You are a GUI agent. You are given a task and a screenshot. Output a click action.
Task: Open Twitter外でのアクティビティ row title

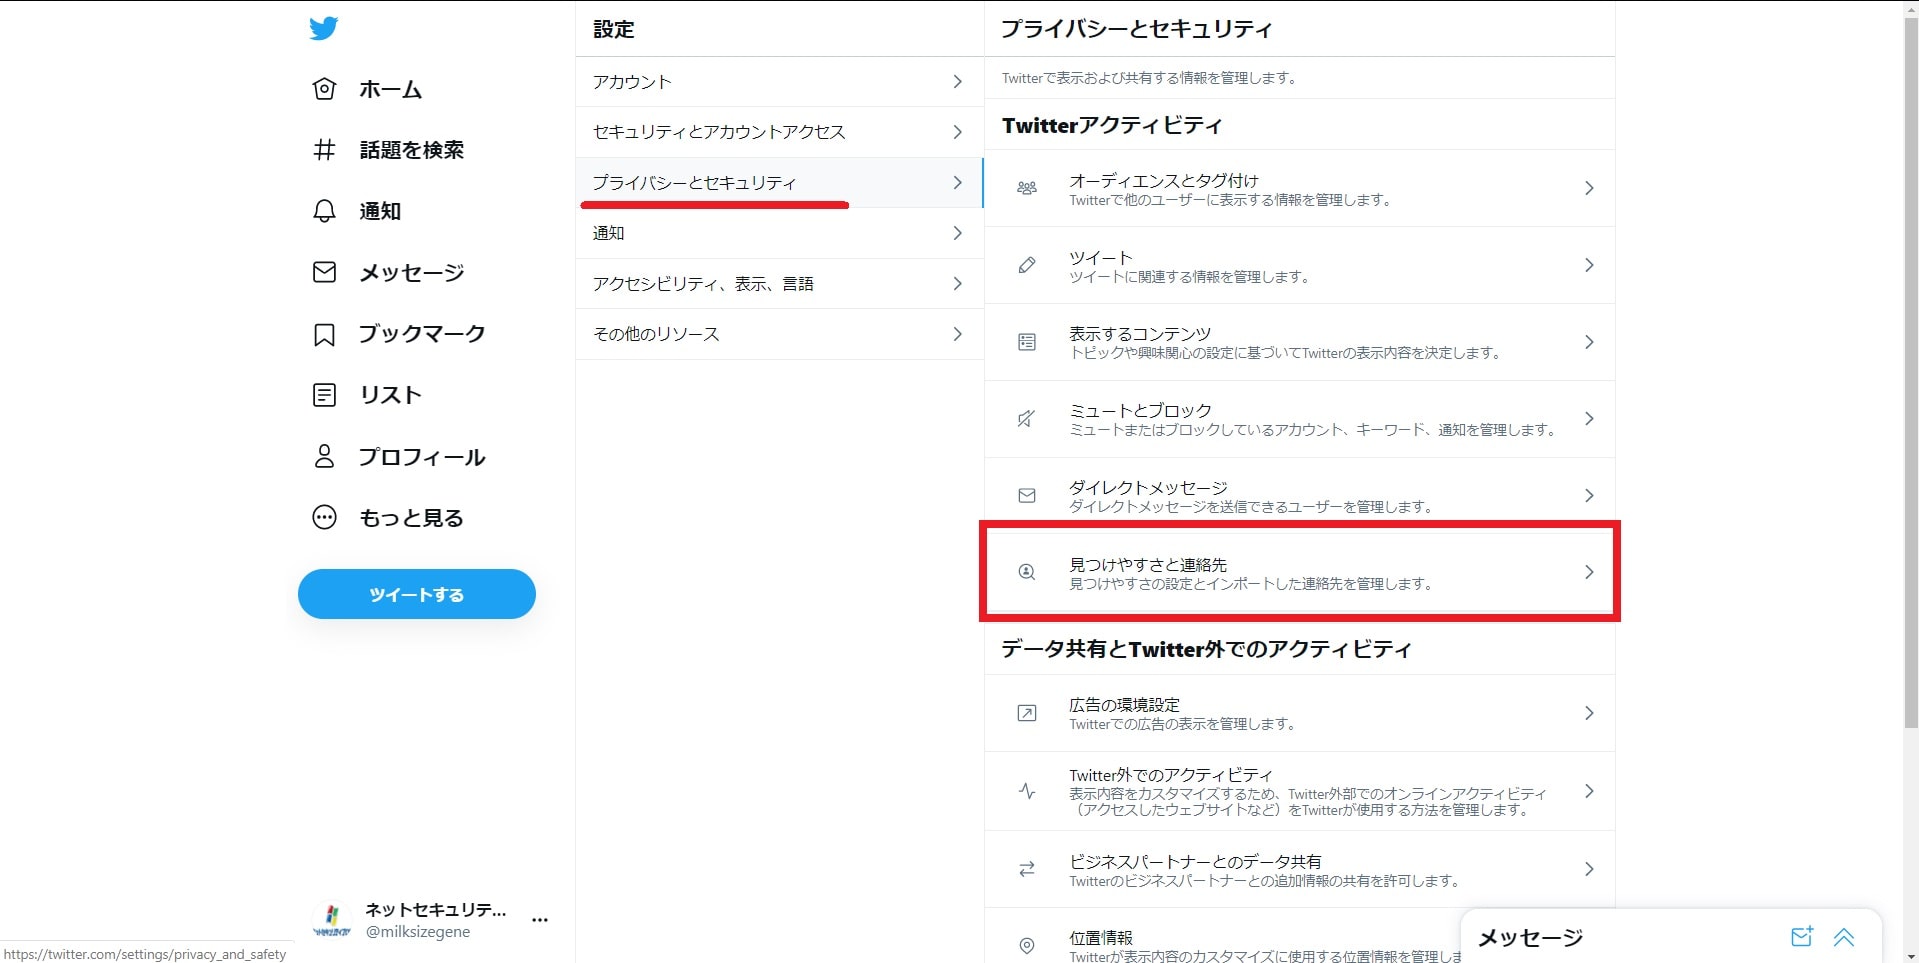click(1171, 775)
